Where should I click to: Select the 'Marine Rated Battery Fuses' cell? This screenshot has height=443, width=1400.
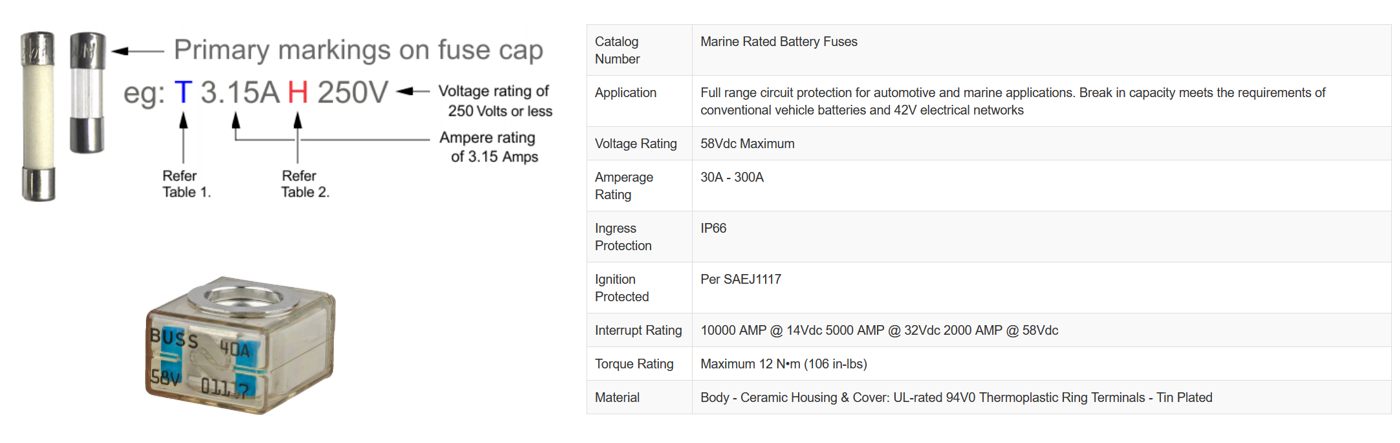click(779, 42)
